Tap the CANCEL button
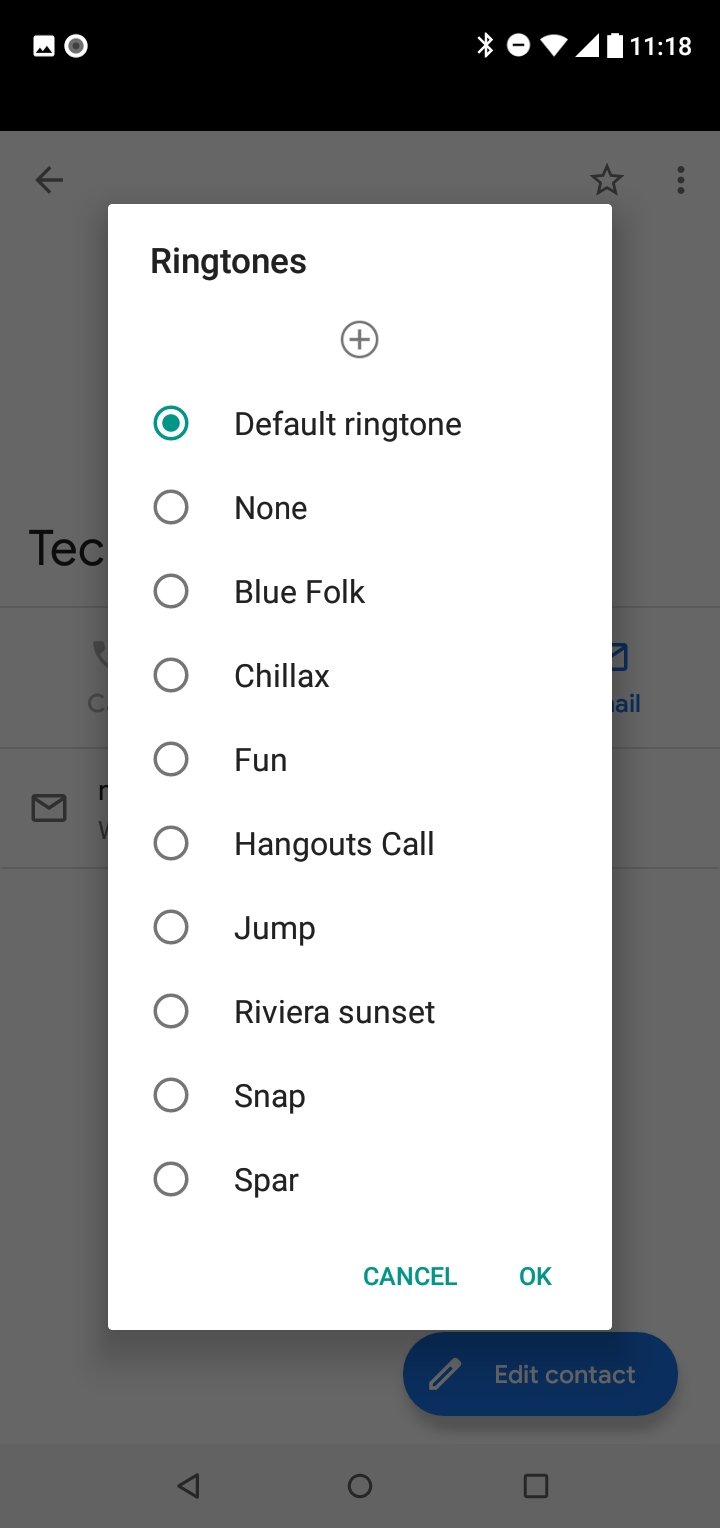This screenshot has height=1528, width=720. point(410,1276)
